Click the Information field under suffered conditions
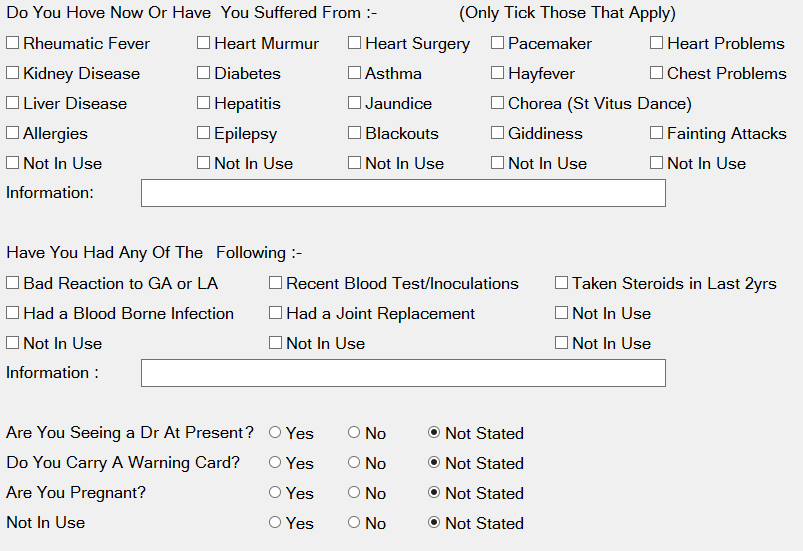 pyautogui.click(x=403, y=193)
